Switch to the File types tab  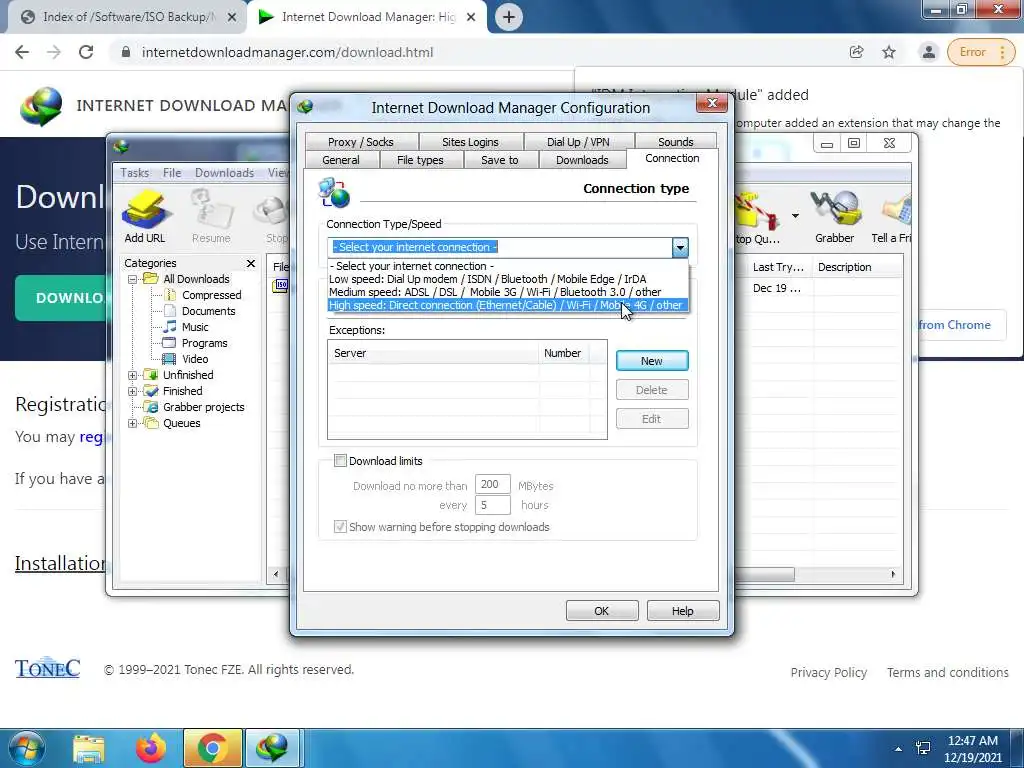click(x=420, y=160)
